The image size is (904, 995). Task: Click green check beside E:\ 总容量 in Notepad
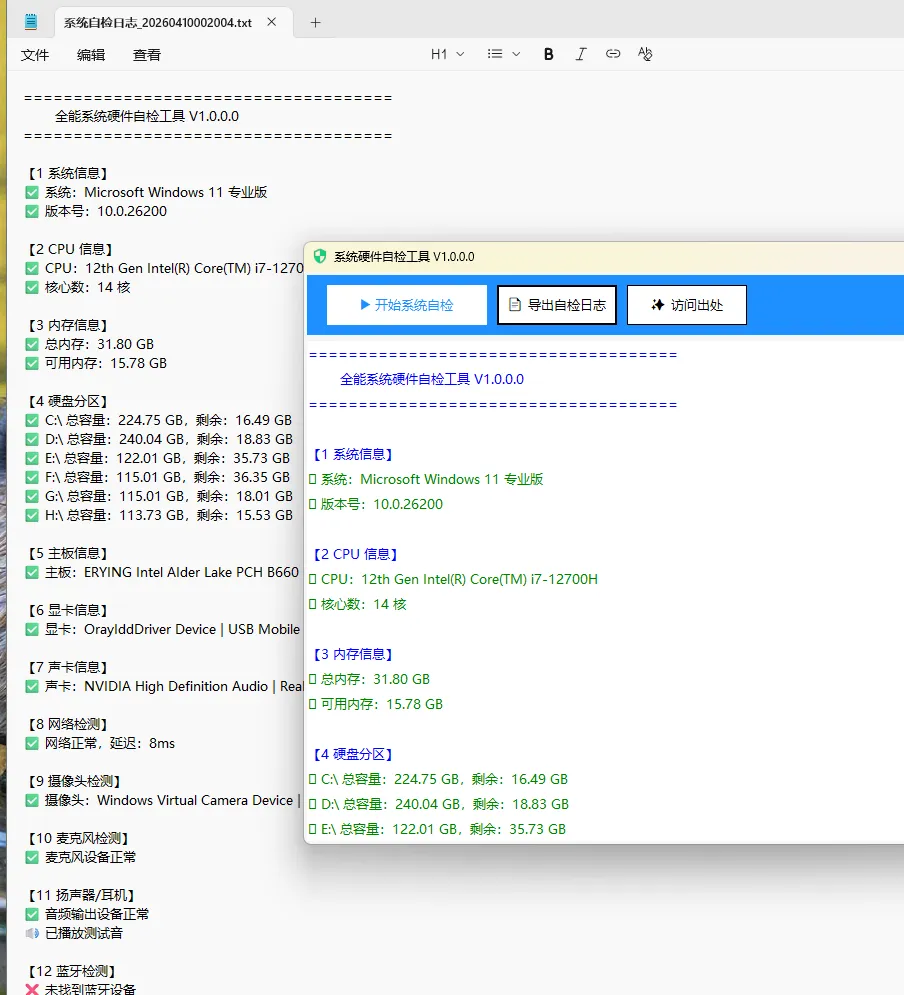pyautogui.click(x=32, y=459)
